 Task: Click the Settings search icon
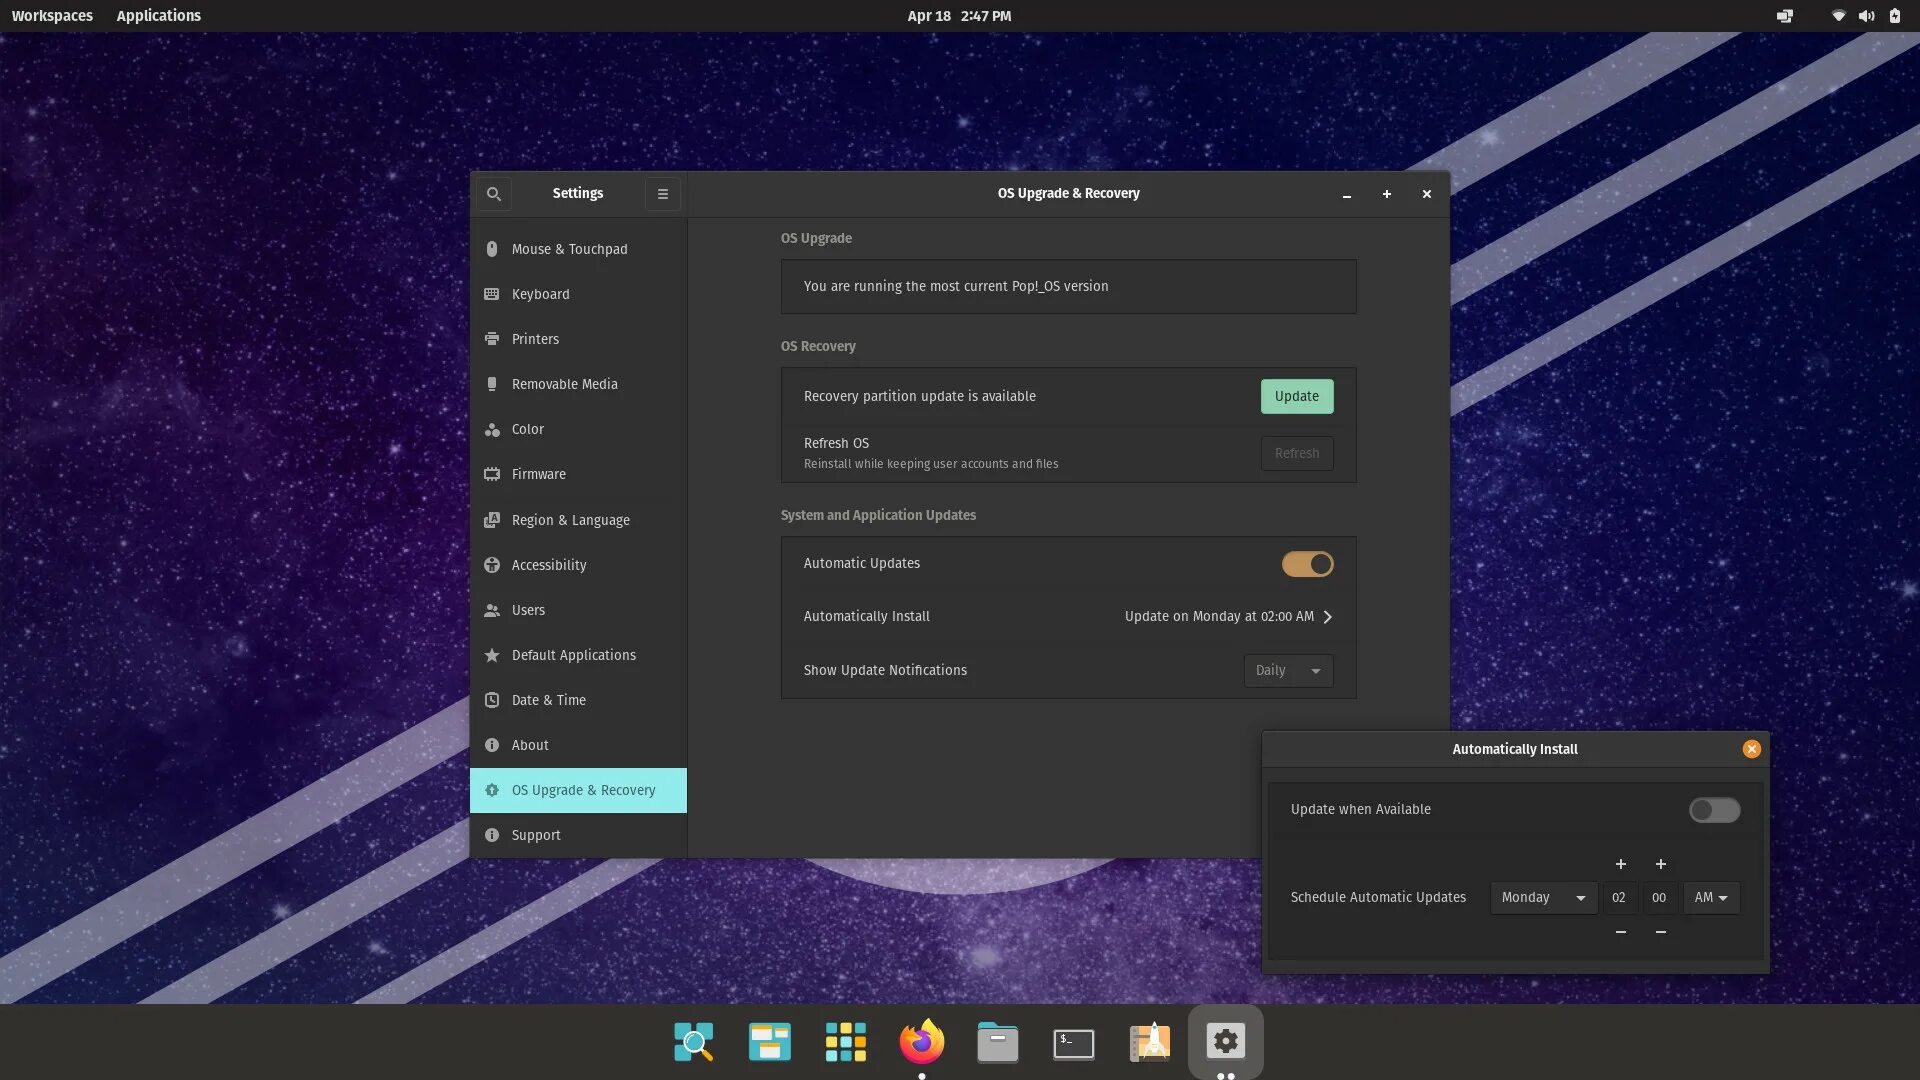click(x=493, y=194)
